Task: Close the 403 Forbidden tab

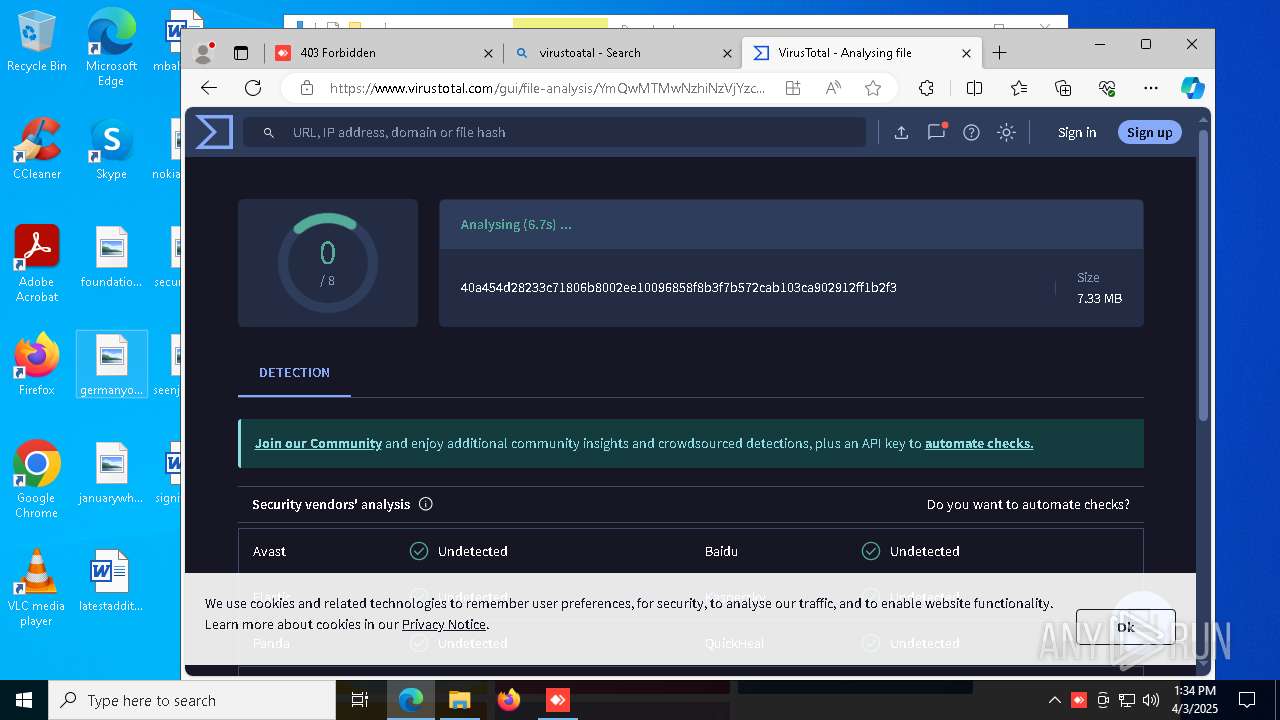Action: 488,53
